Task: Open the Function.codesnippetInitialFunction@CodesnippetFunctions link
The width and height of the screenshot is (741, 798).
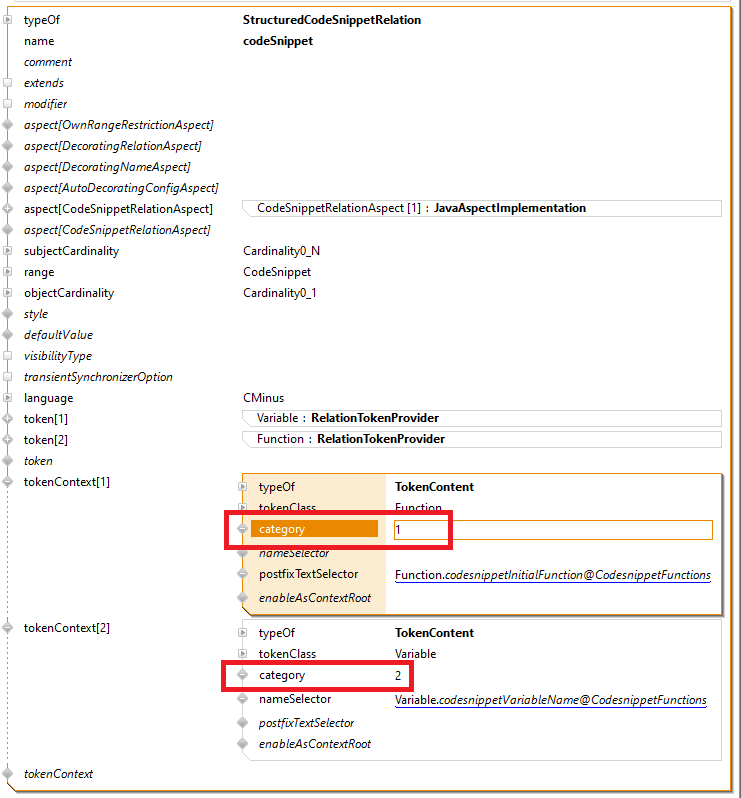Action: point(552,575)
